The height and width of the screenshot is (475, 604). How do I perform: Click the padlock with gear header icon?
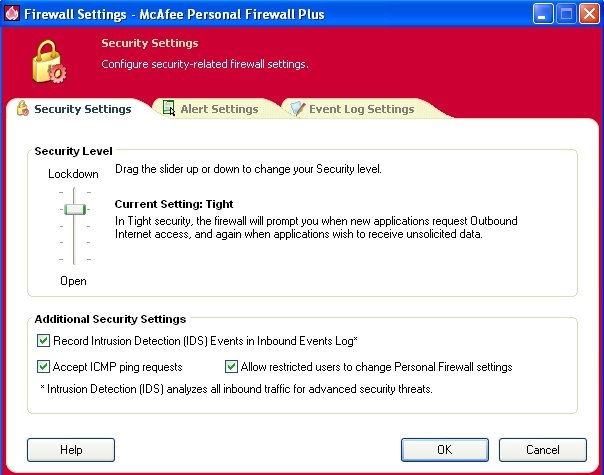[49, 62]
